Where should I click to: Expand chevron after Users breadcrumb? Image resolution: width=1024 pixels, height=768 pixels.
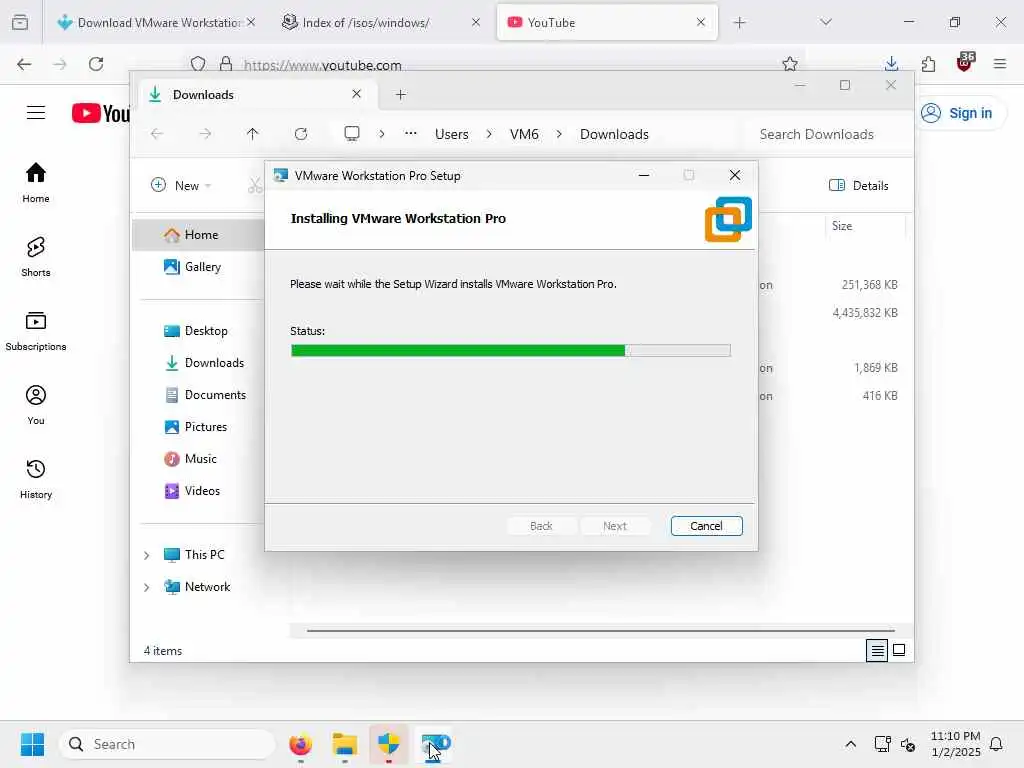pyautogui.click(x=488, y=134)
